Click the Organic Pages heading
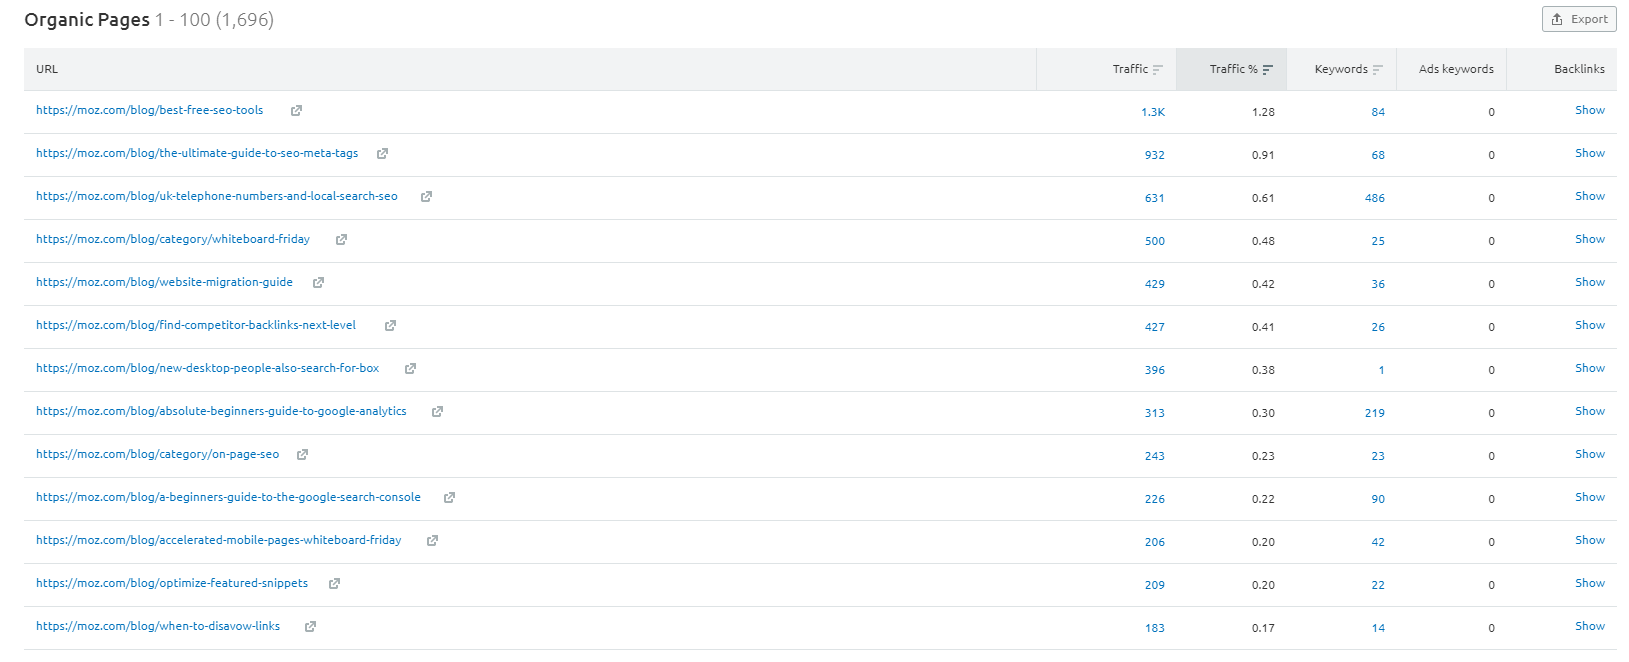The width and height of the screenshot is (1629, 662). click(x=87, y=20)
